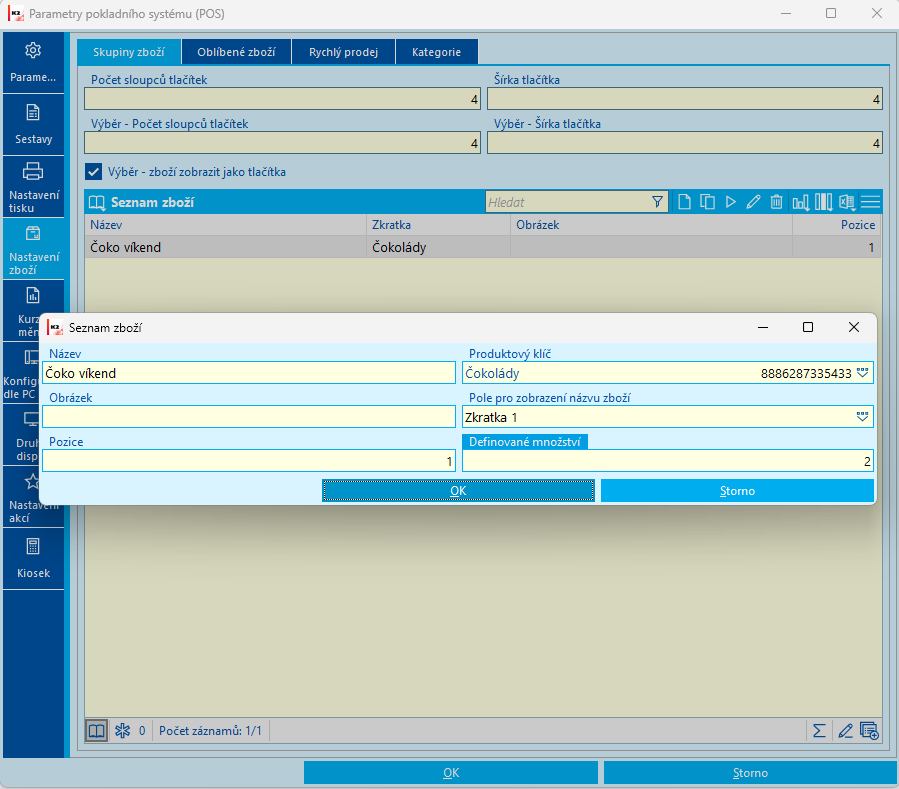Create a new record in Seznam zboží toolbar

[x=684, y=202]
